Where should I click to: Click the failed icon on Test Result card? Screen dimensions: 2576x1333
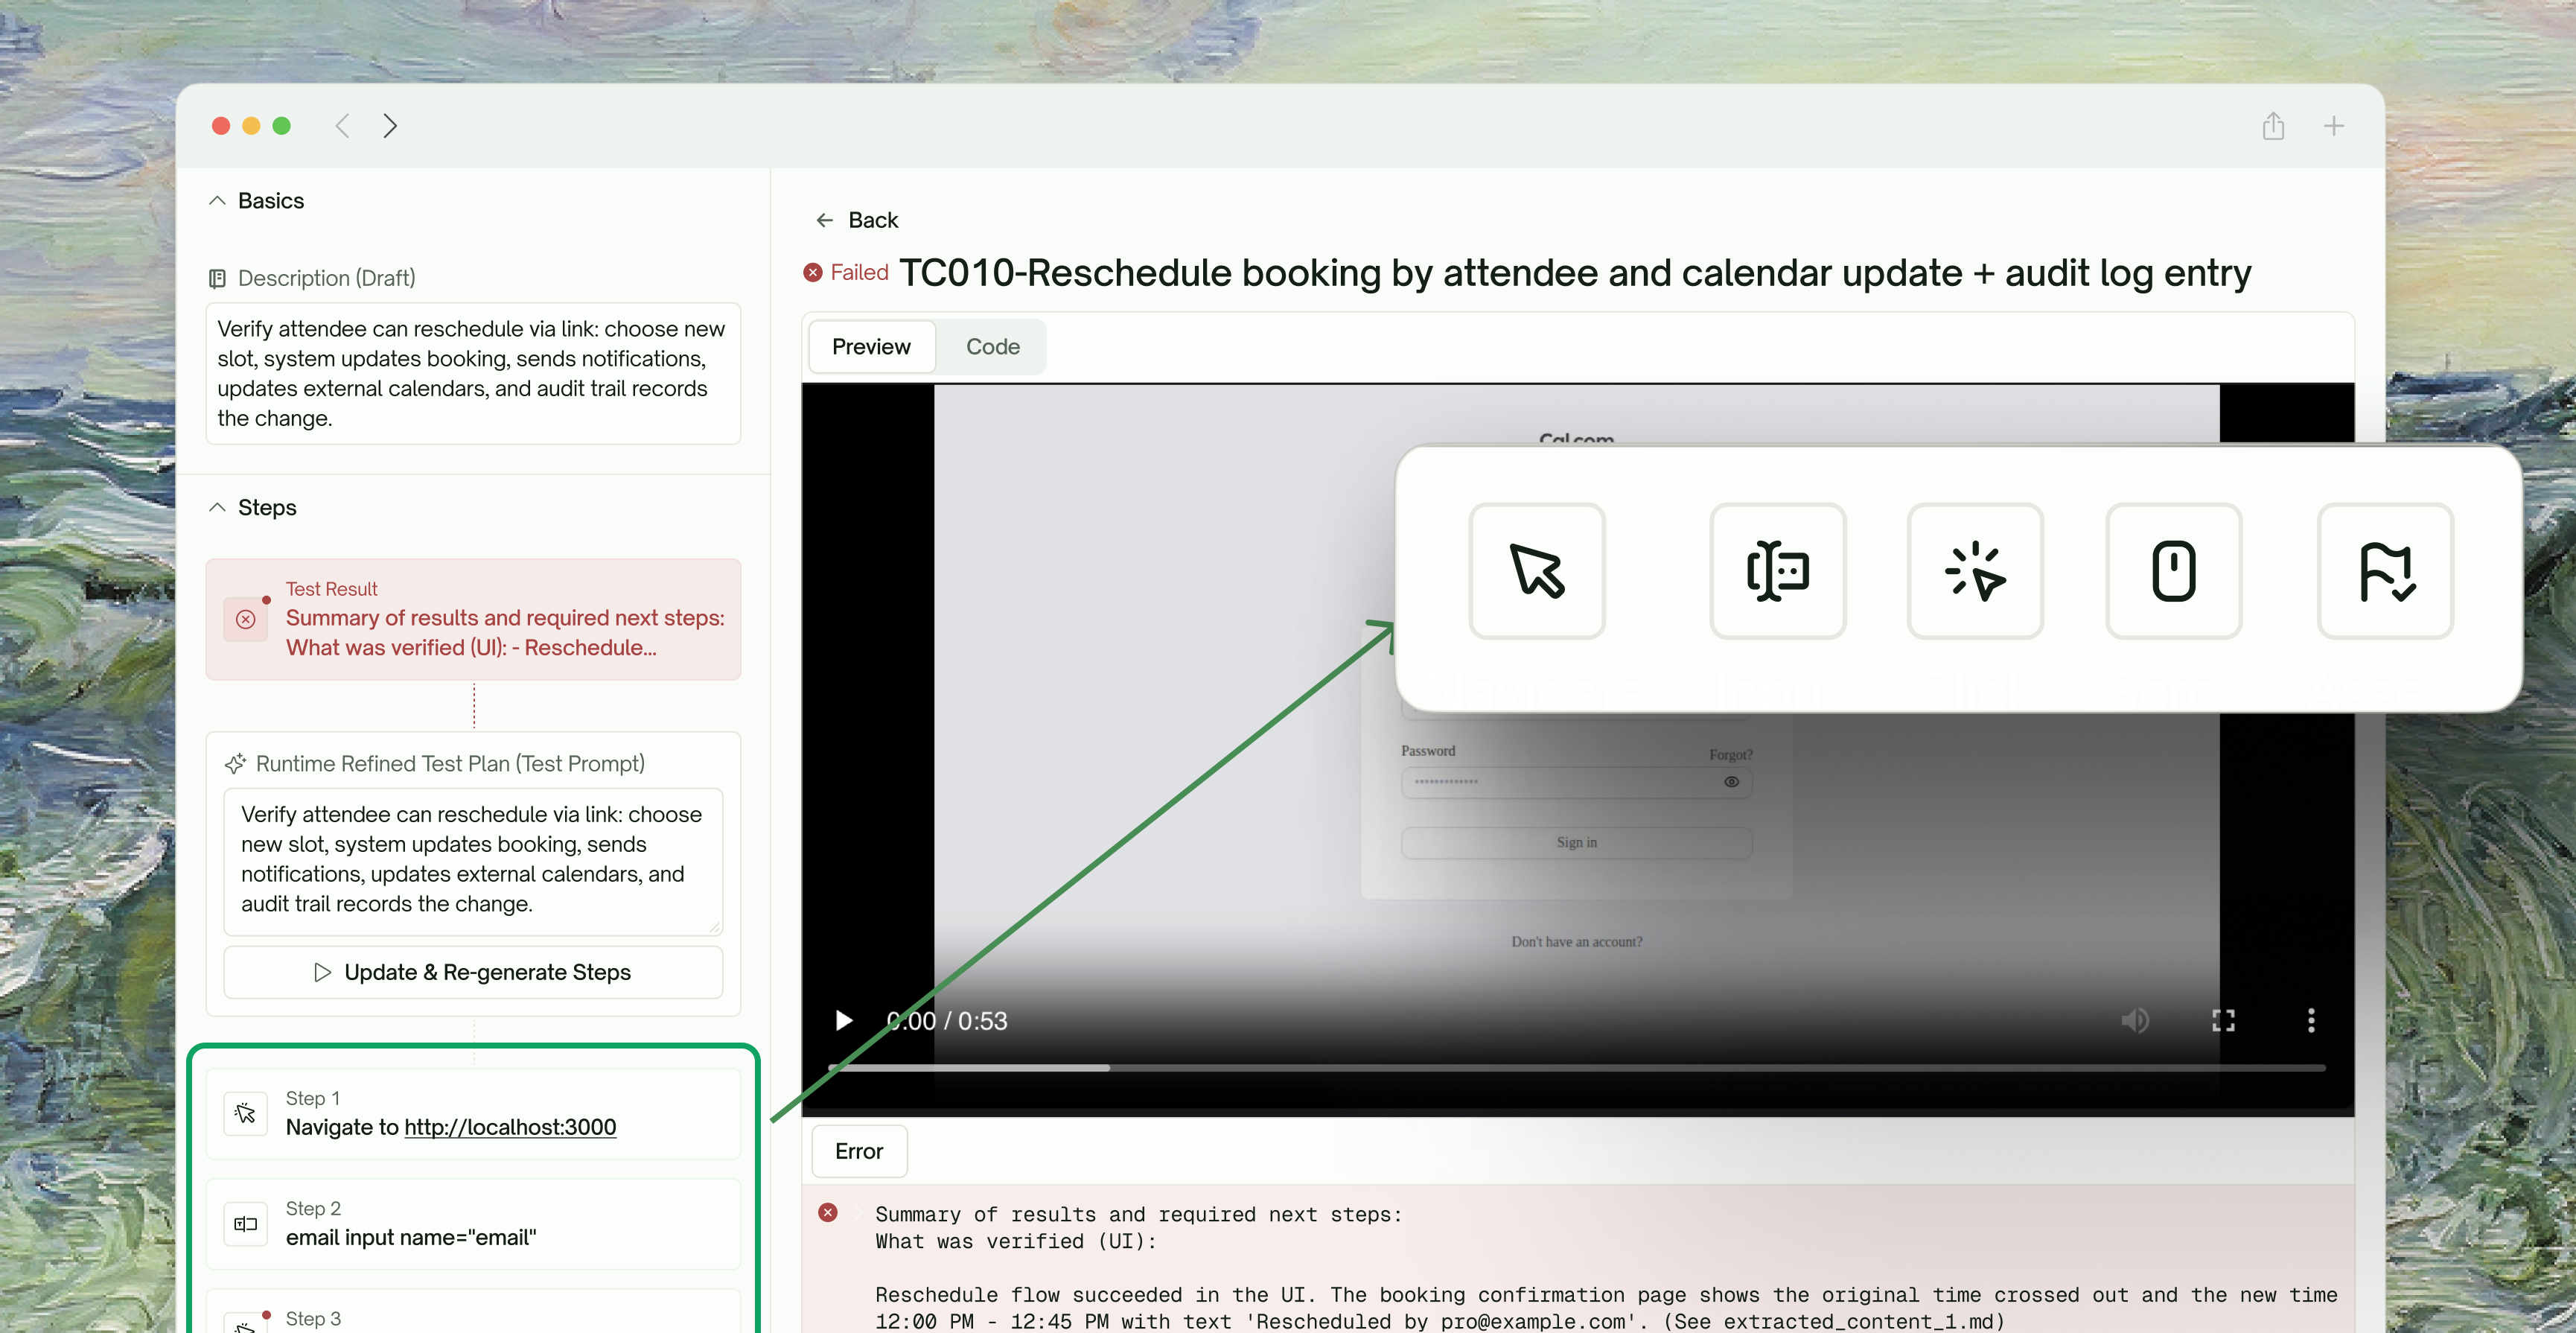coord(246,620)
